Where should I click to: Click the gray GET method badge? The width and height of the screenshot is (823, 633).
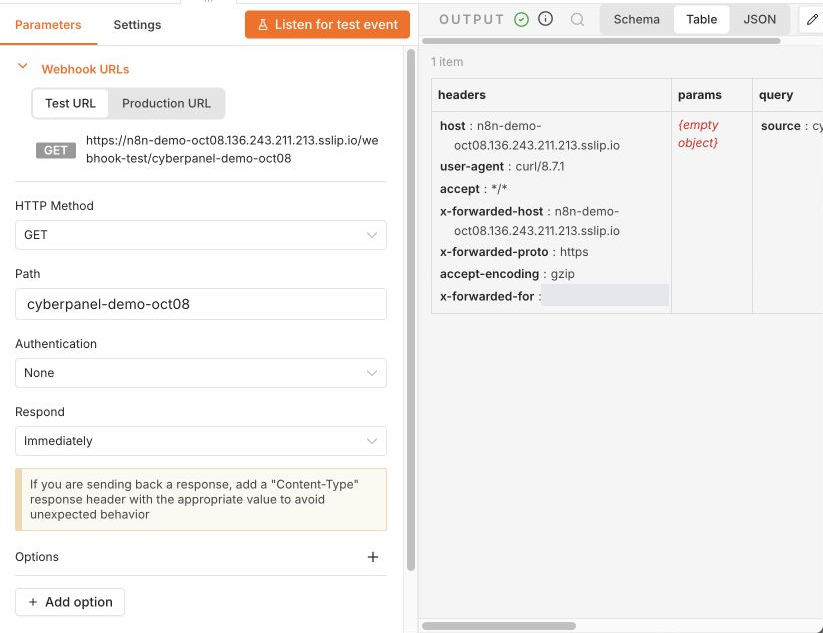[56, 150]
